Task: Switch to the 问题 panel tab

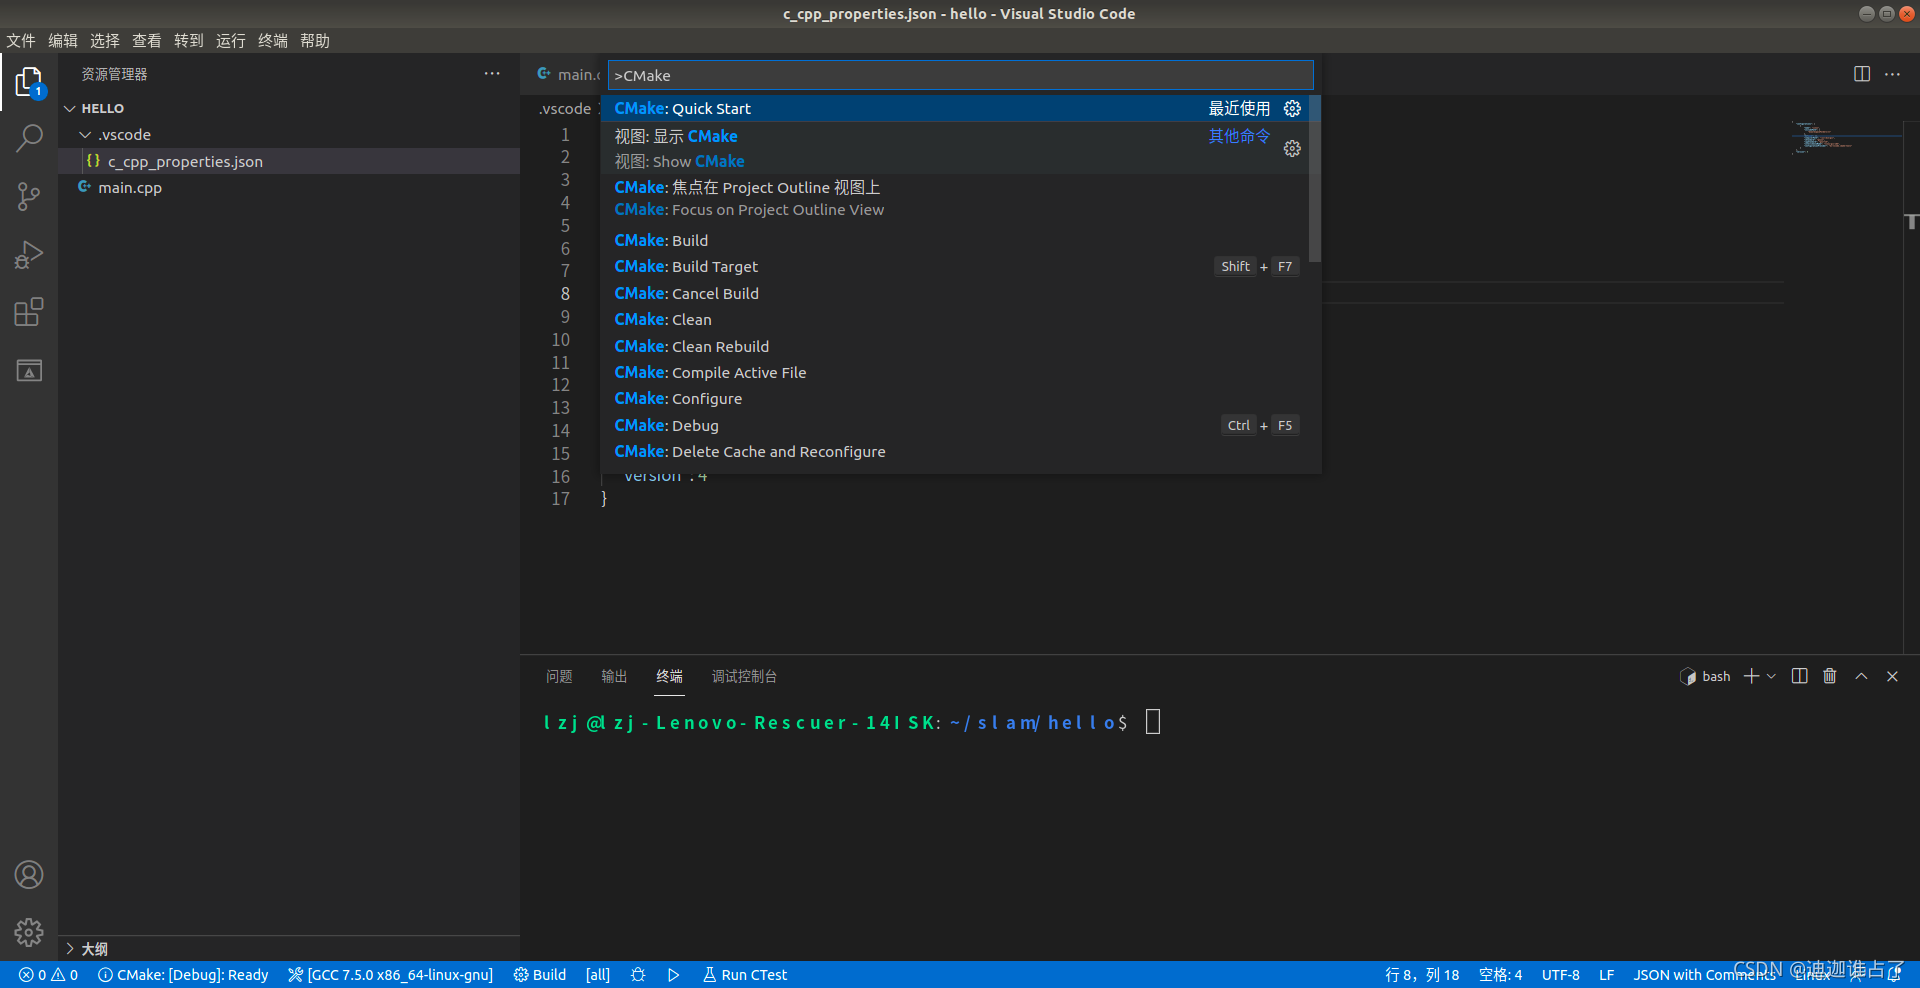Action: pos(559,676)
